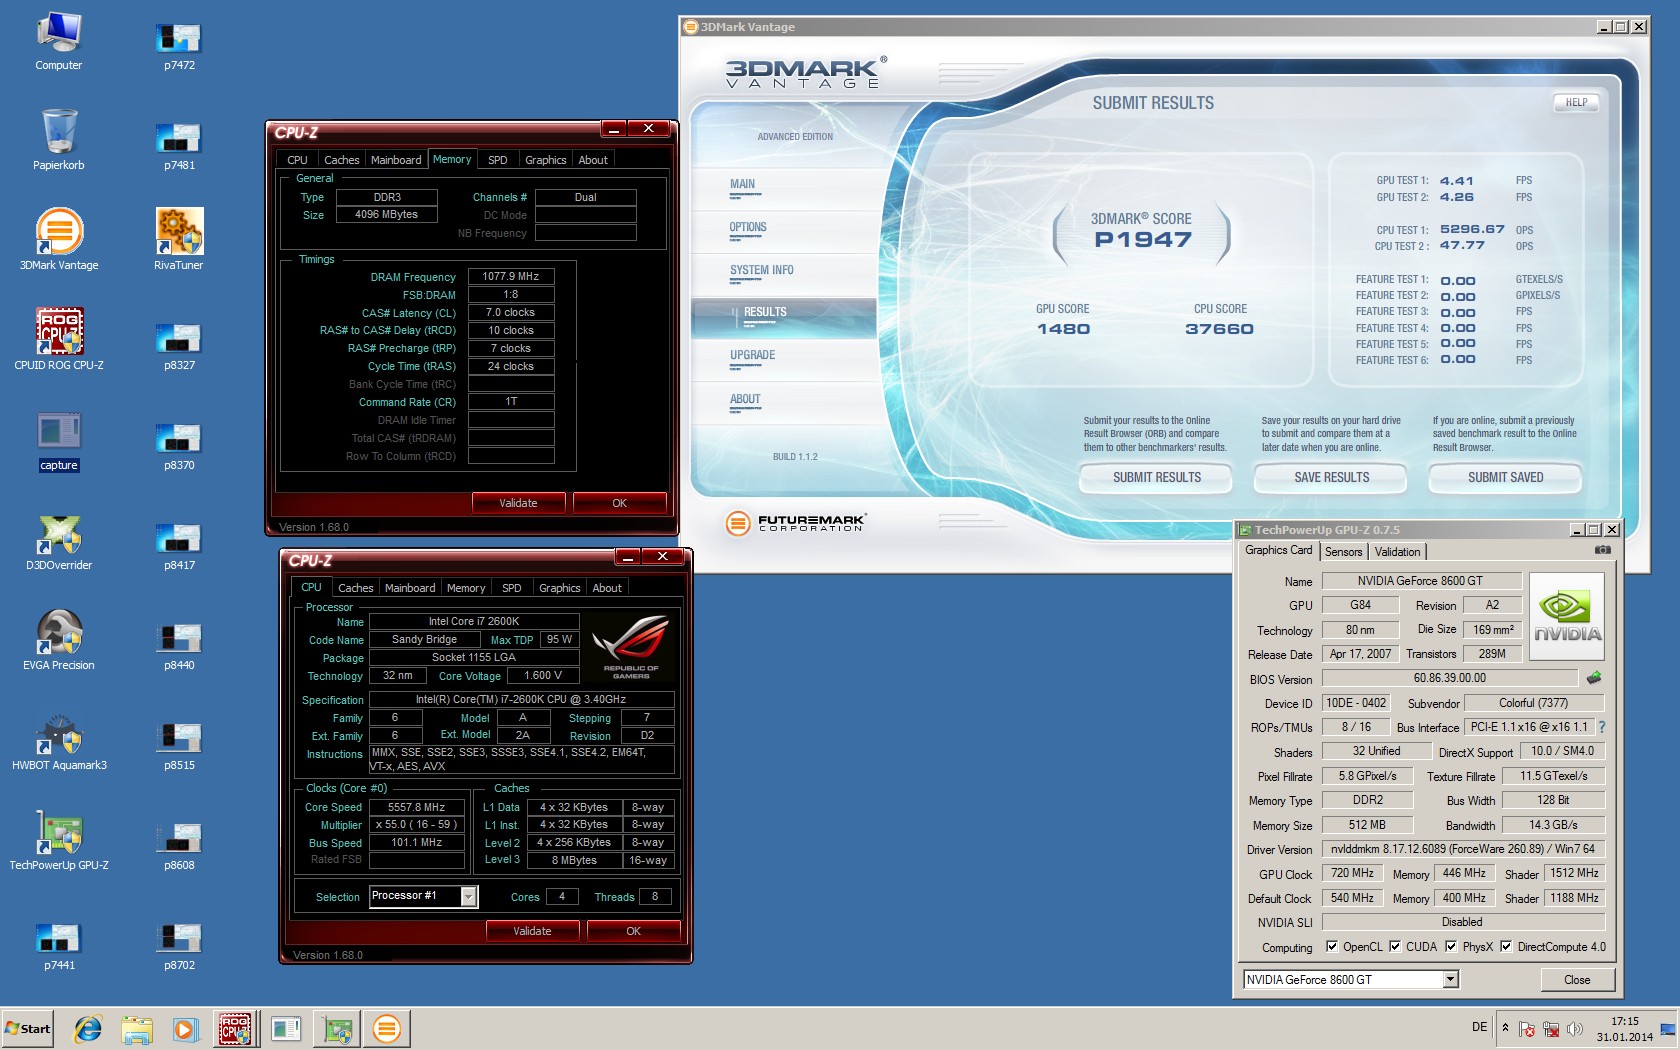Open the Computer desktop icon

[59, 42]
